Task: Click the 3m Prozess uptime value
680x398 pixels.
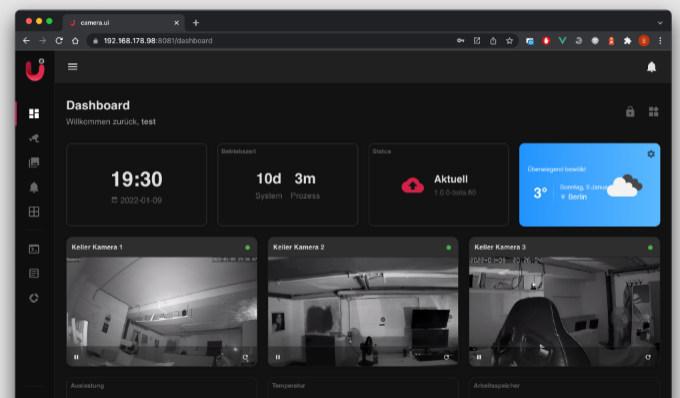Action: pos(305,179)
